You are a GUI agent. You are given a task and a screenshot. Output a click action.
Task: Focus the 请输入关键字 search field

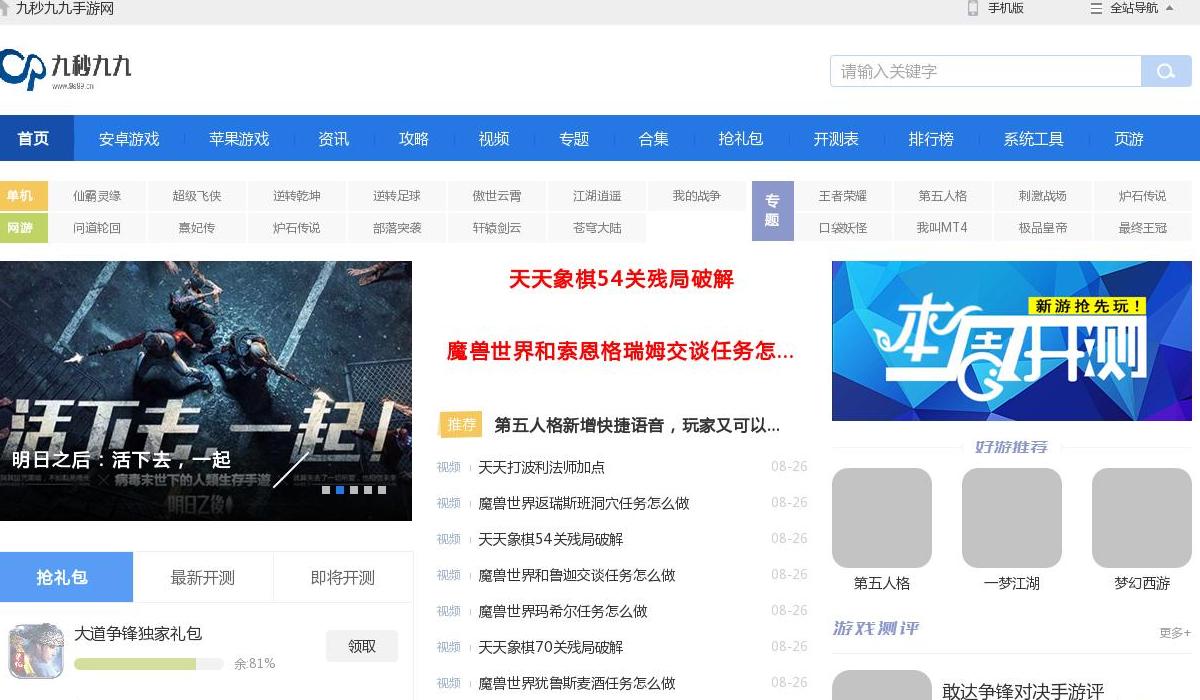point(985,71)
